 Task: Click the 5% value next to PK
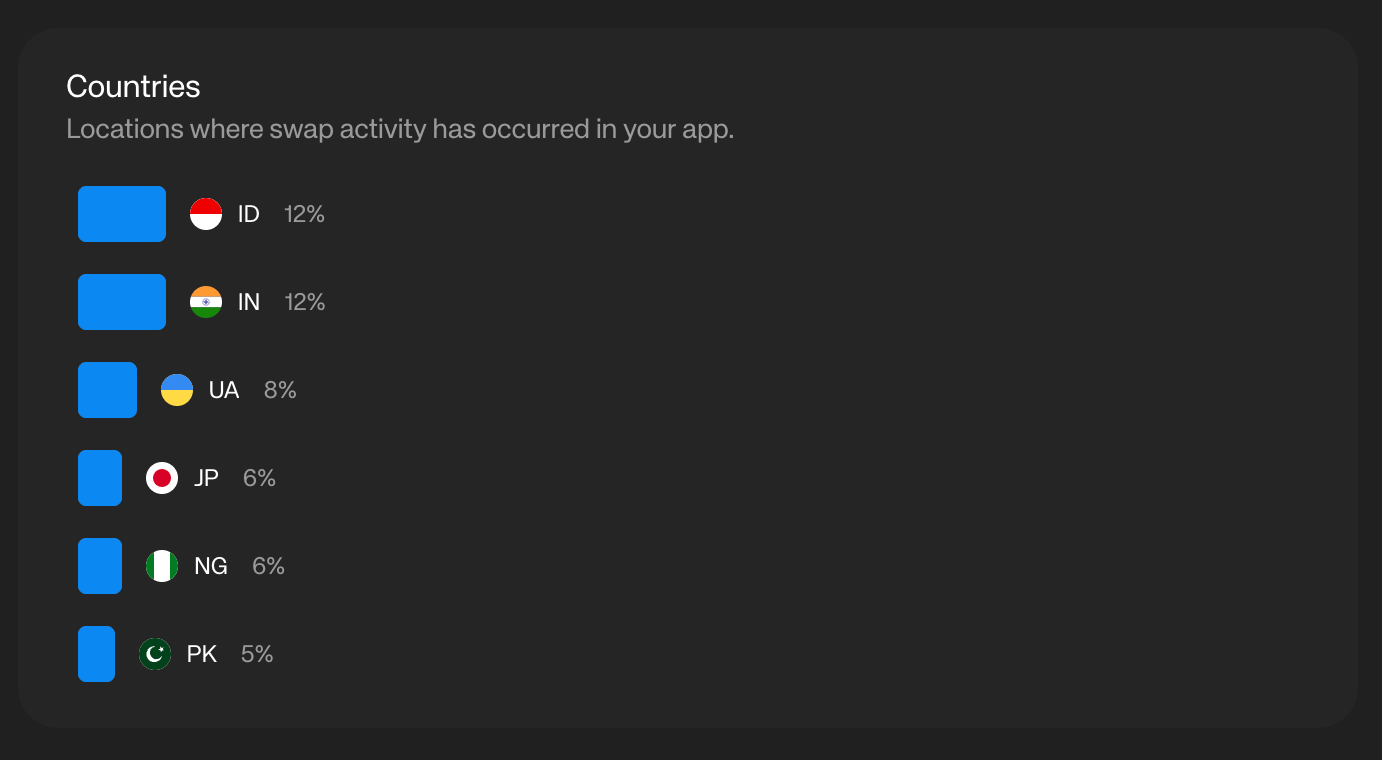pos(257,654)
